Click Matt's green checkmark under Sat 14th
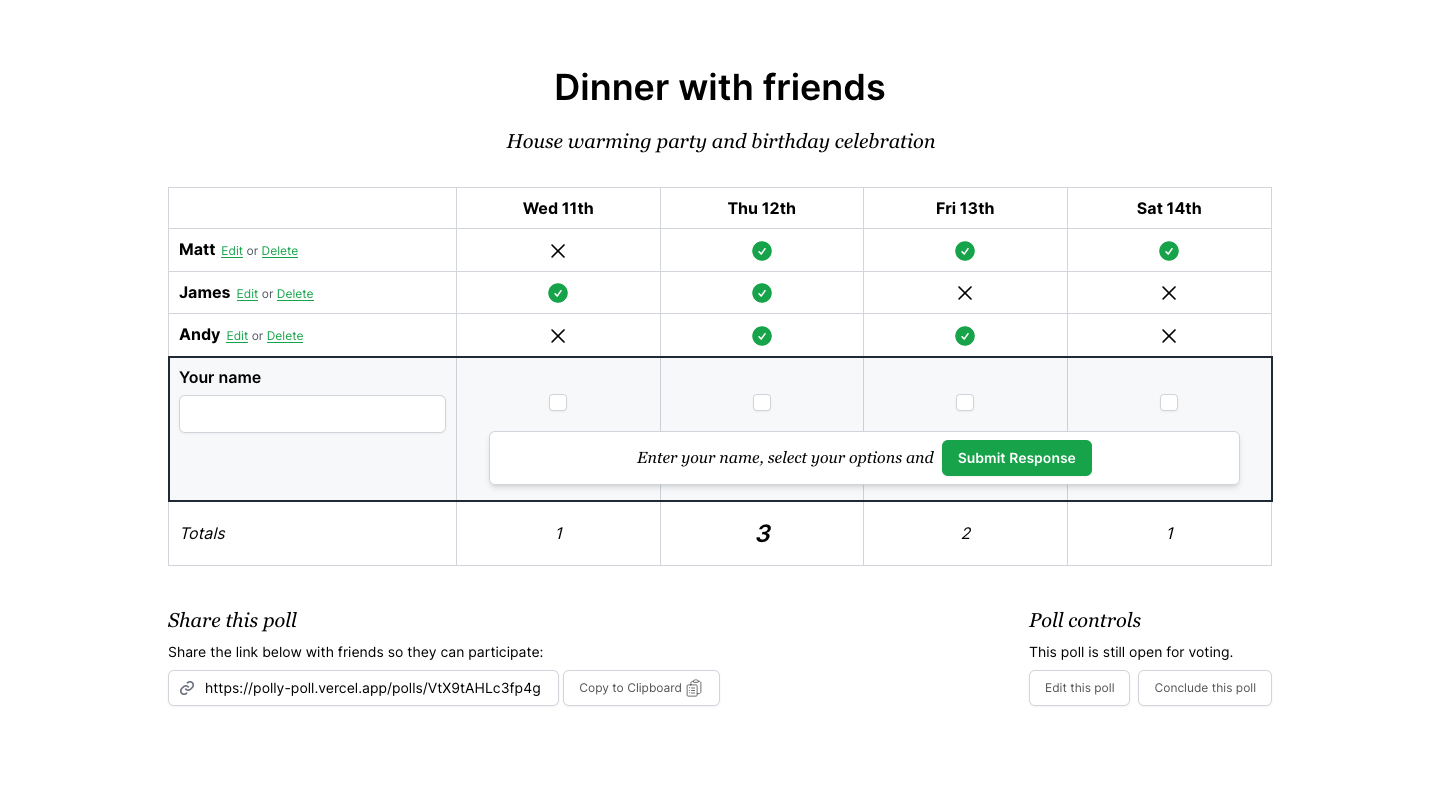The height and width of the screenshot is (790, 1440). 1169,251
